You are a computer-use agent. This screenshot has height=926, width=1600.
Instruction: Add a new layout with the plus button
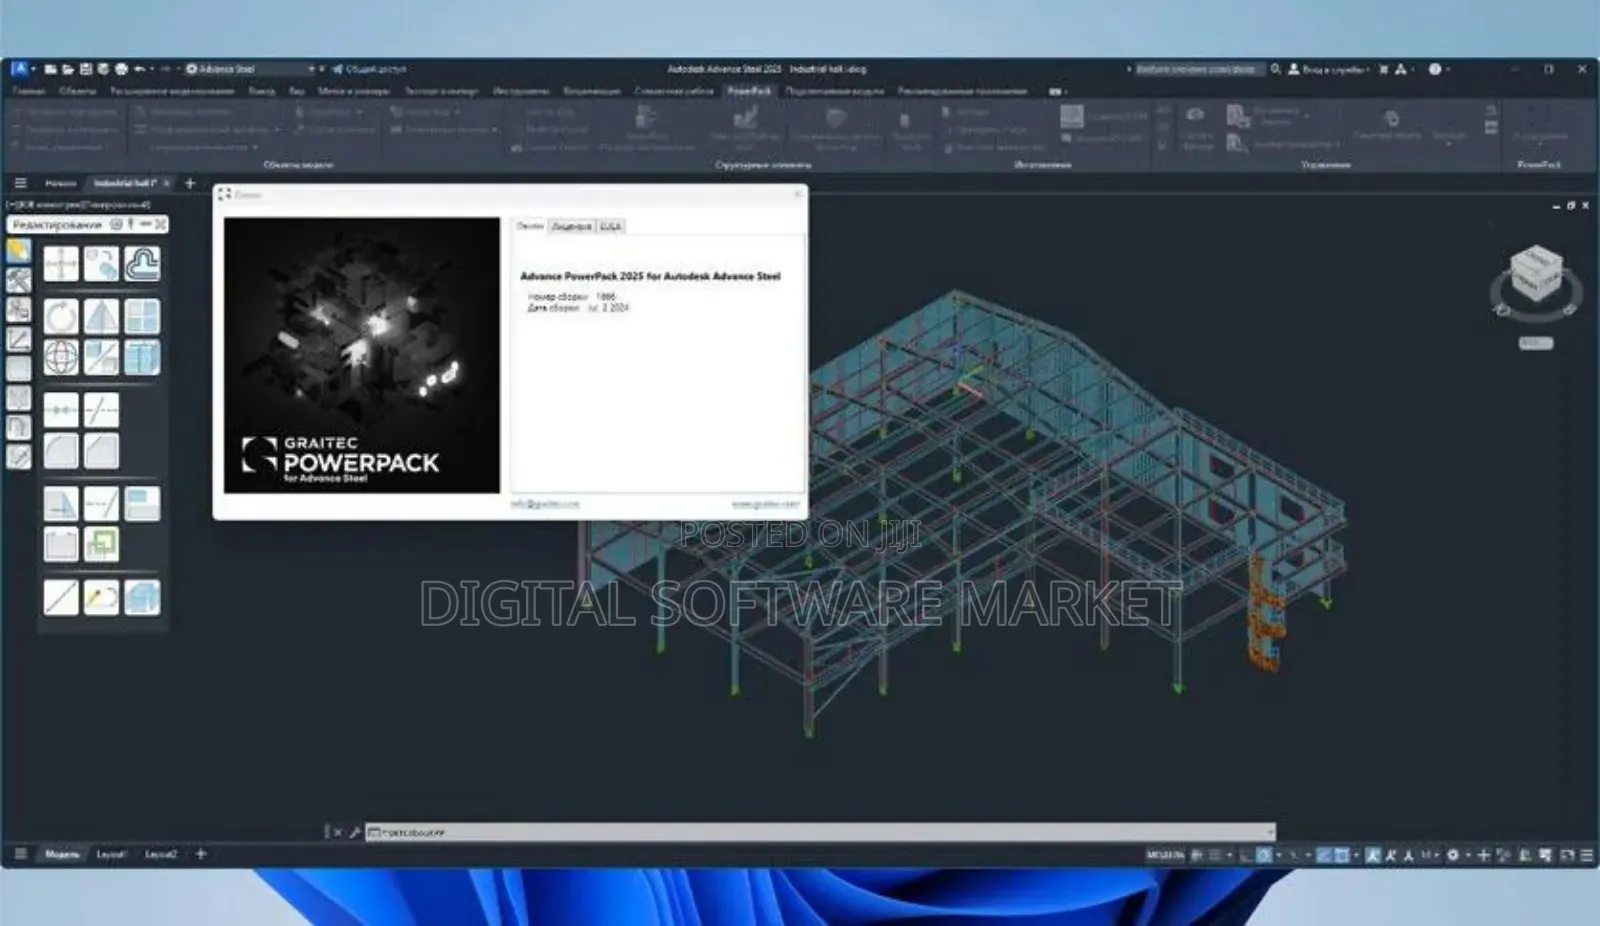[x=201, y=854]
